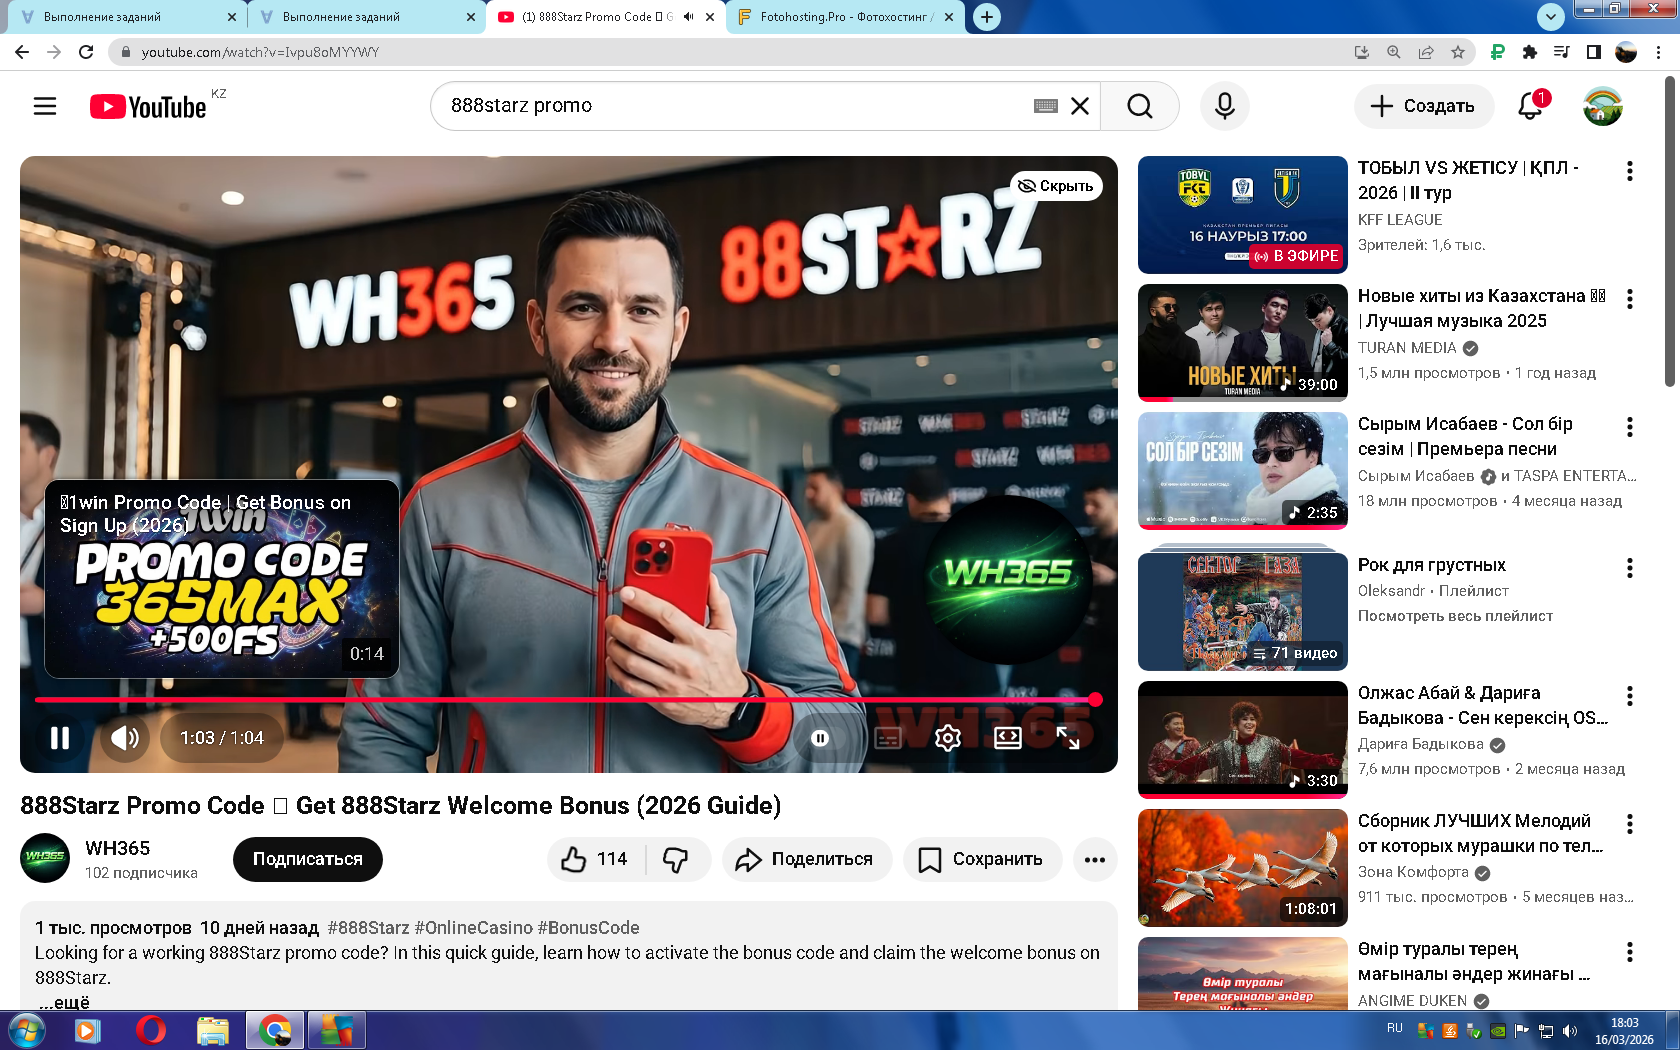Viewport: 1680px width, 1050px height.
Task: Open the 1win Promo Code suggested card
Action: [222, 579]
